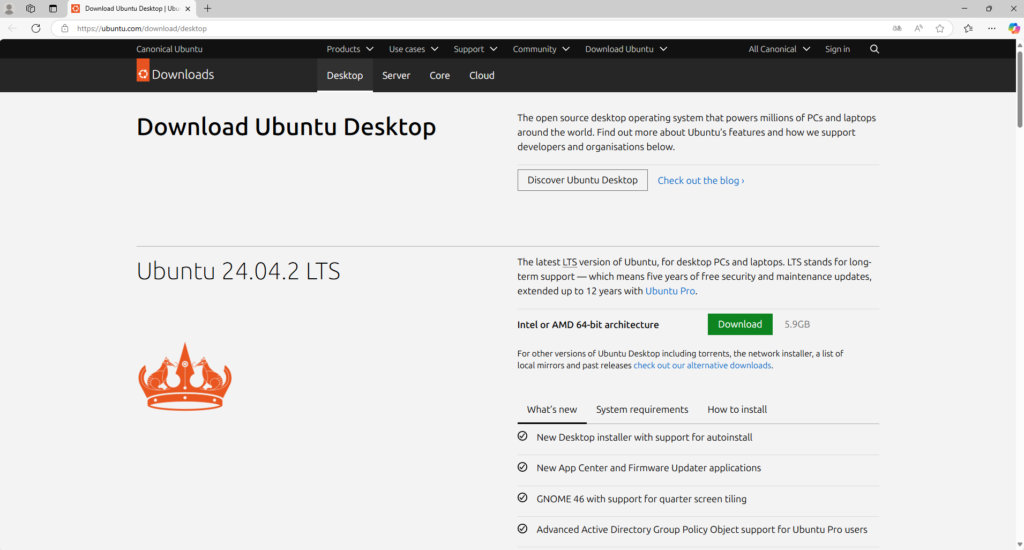The image size is (1024, 550).
Task: Click the underlined LTS abbreviation in the description
Action: pos(569,262)
